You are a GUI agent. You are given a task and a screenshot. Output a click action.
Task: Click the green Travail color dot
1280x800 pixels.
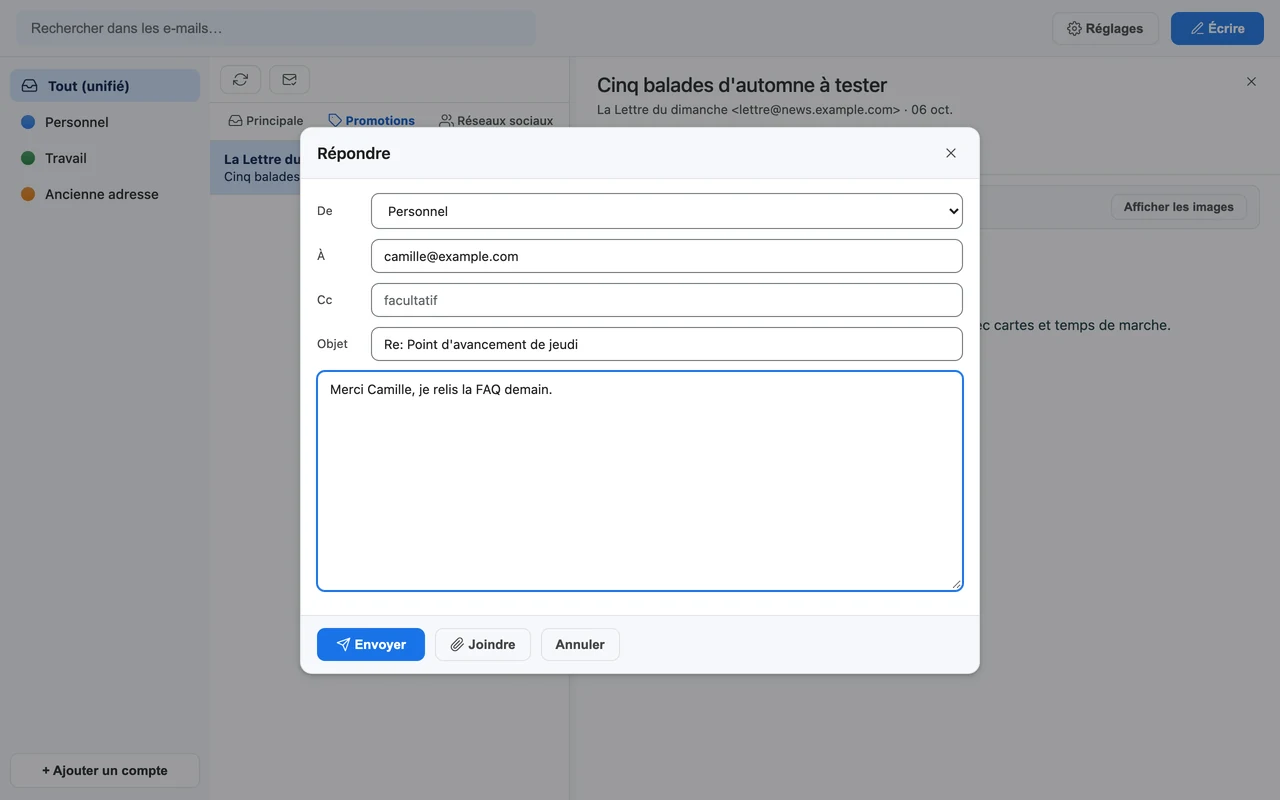click(28, 158)
